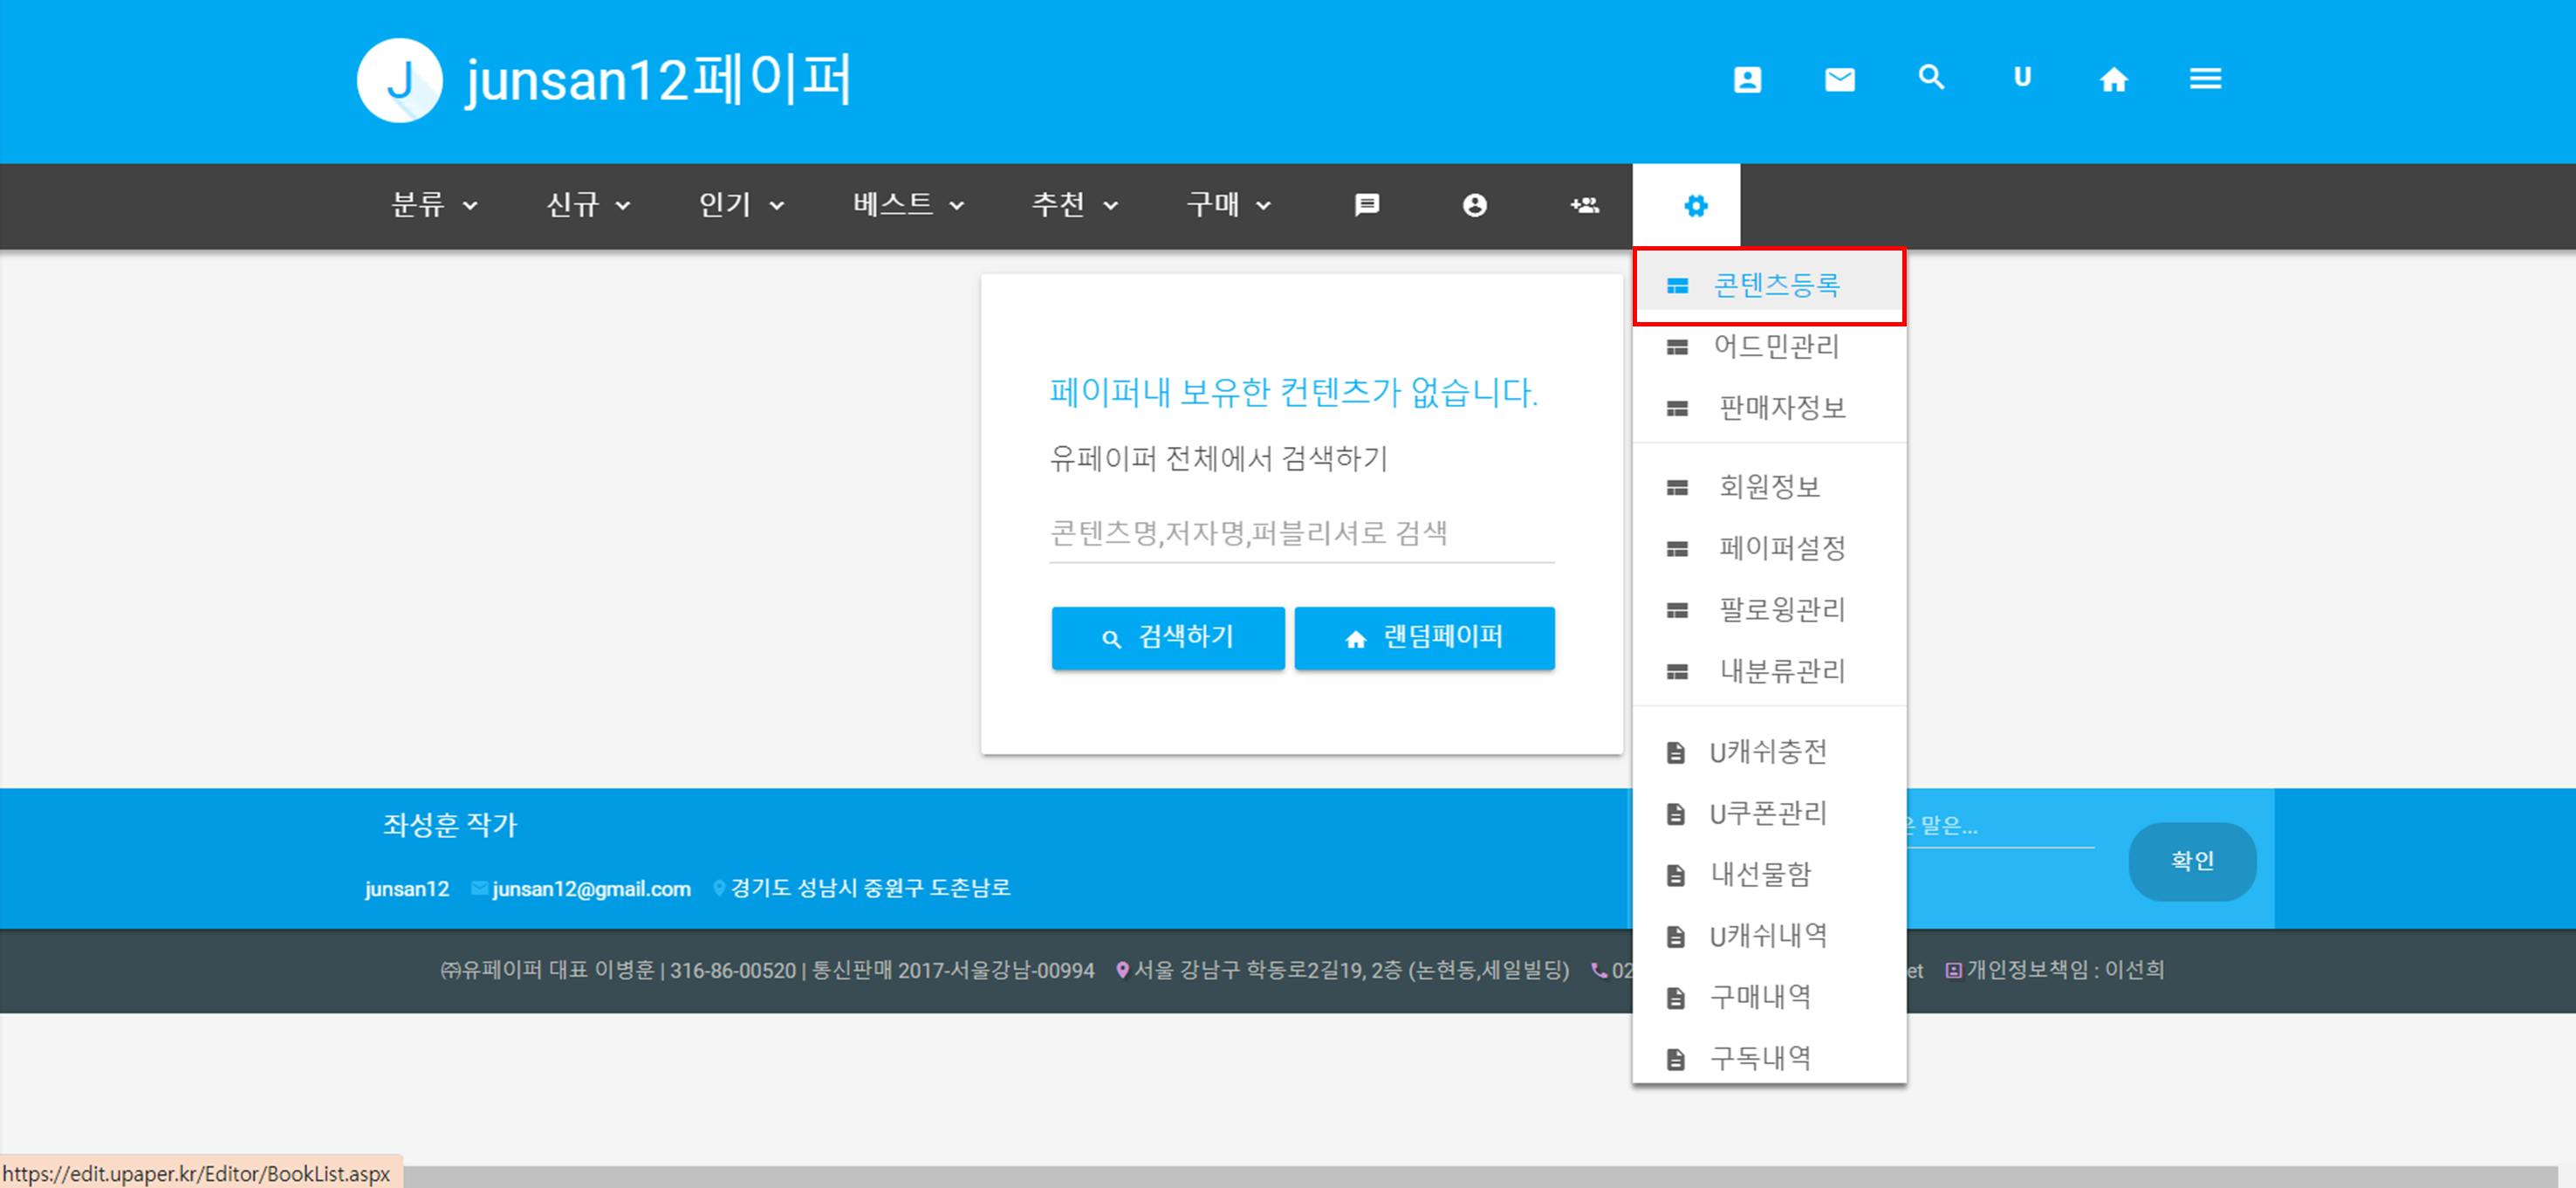Click the magnifier search icon in header
Viewport: 2576px width, 1188px height.
1931,77
